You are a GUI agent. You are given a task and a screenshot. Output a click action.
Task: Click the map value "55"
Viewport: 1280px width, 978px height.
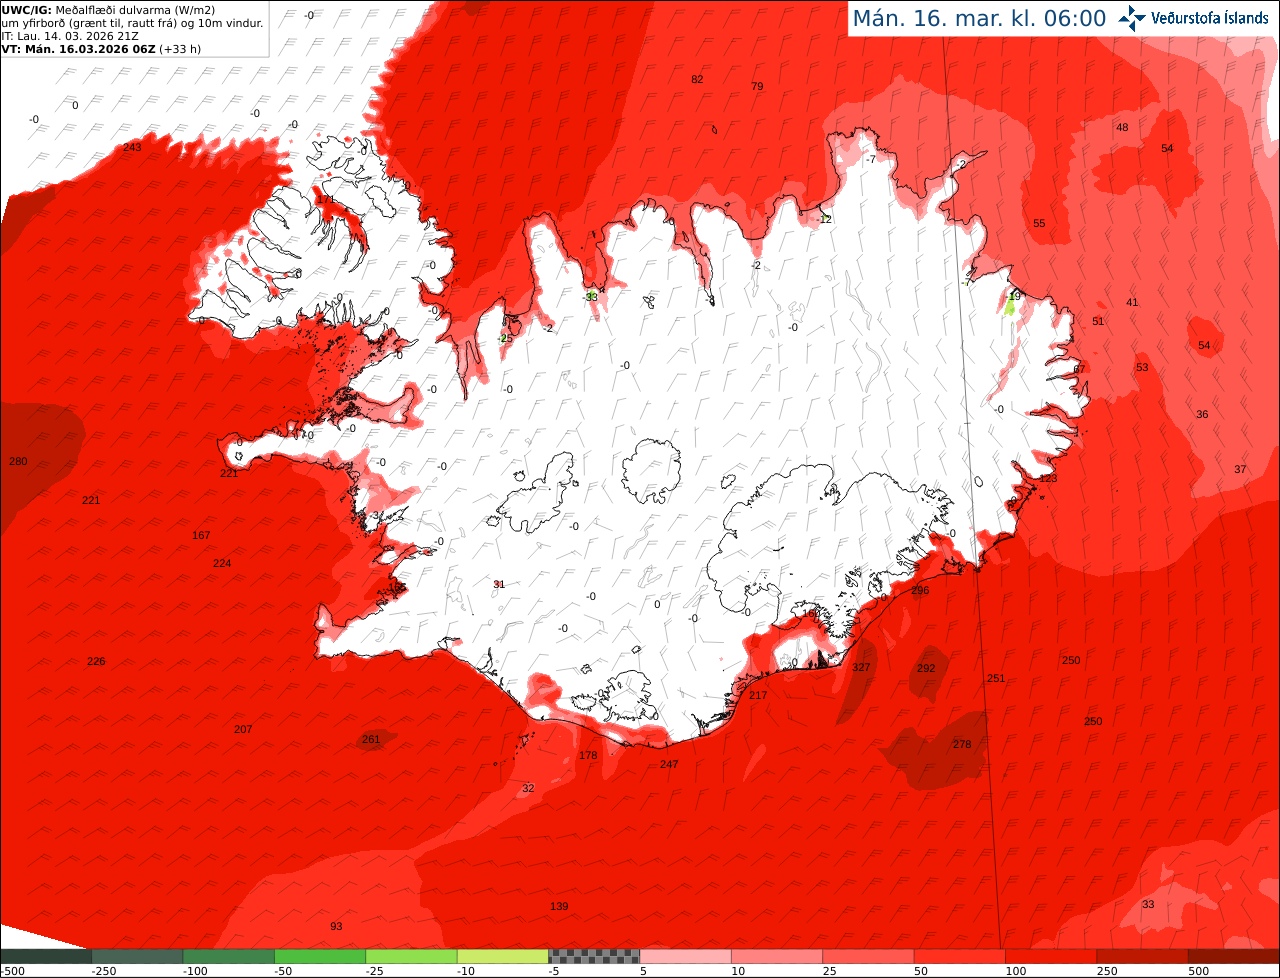(1039, 223)
